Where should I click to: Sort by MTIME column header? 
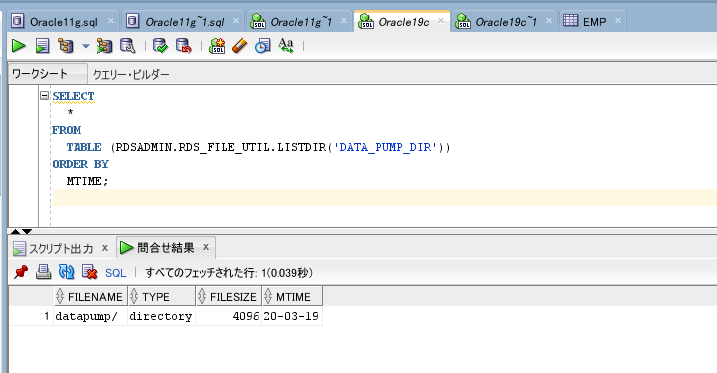(x=292, y=297)
